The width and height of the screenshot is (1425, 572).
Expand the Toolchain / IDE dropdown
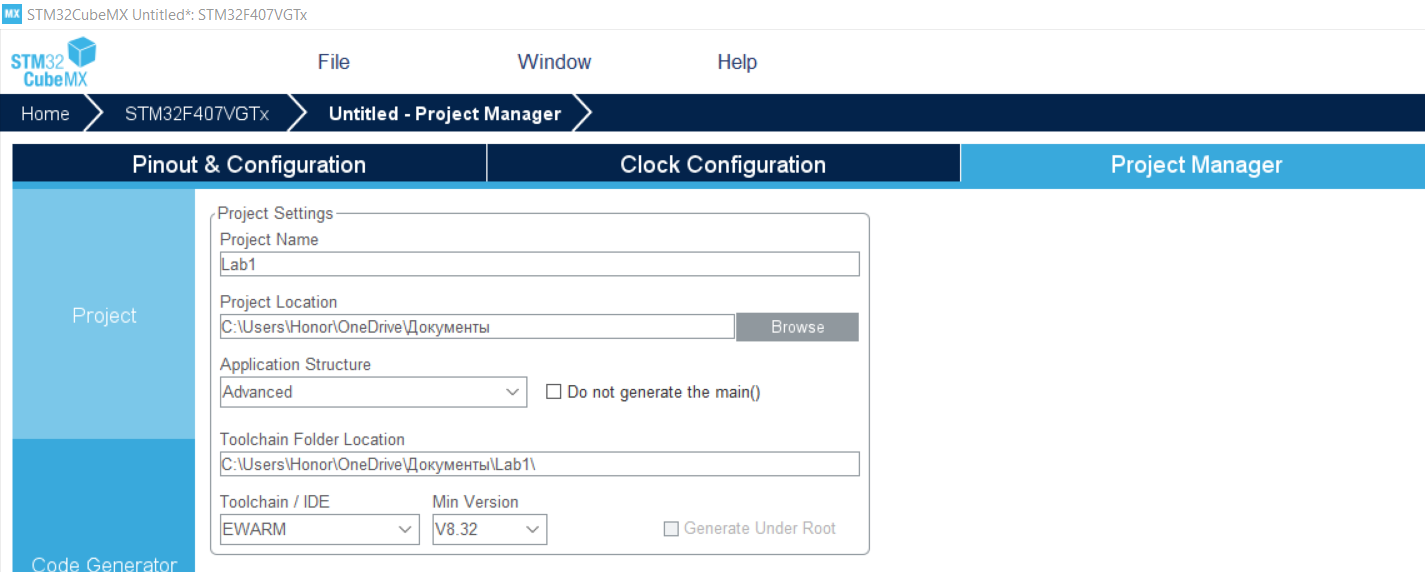(320, 529)
